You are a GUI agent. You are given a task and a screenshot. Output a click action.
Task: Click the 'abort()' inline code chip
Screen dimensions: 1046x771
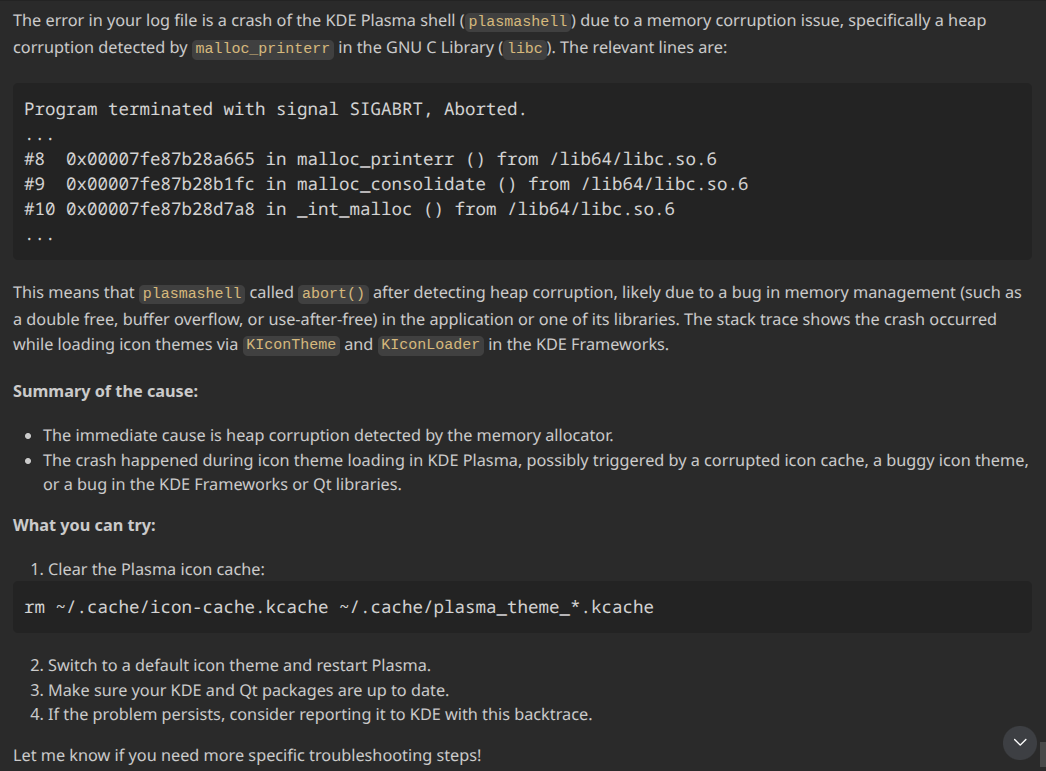(x=334, y=293)
